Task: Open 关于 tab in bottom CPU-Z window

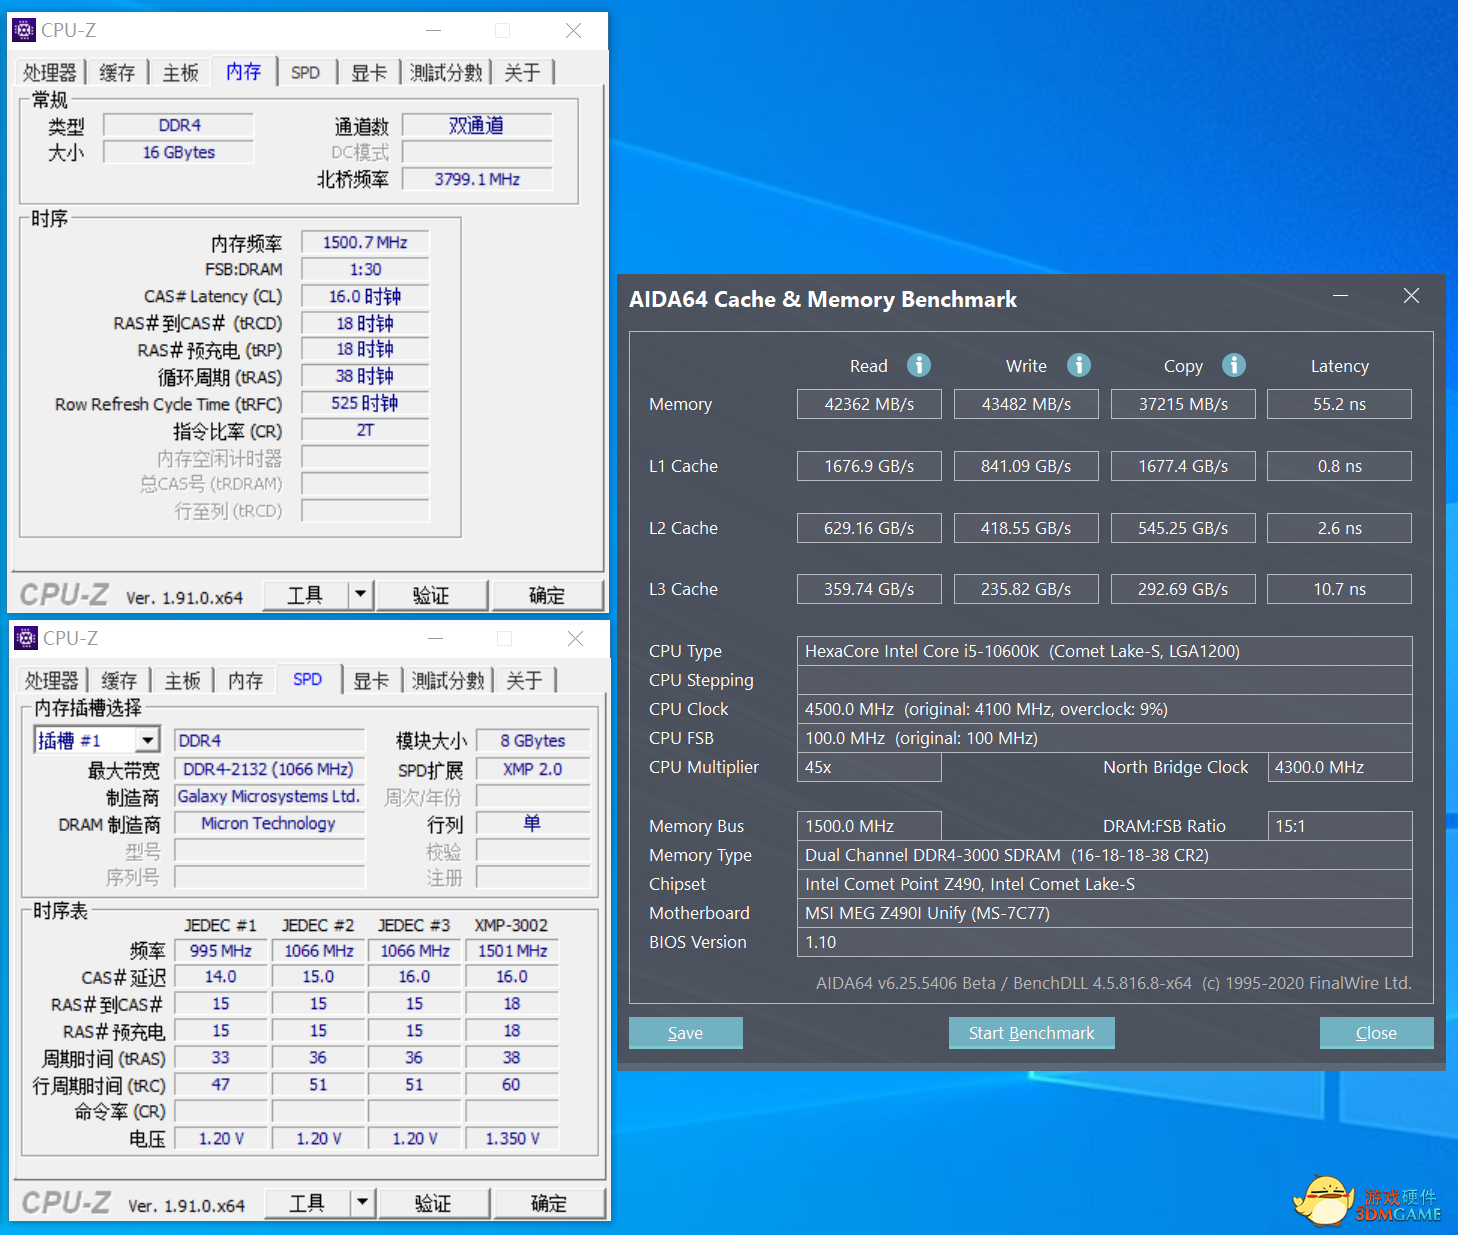Action: click(524, 680)
